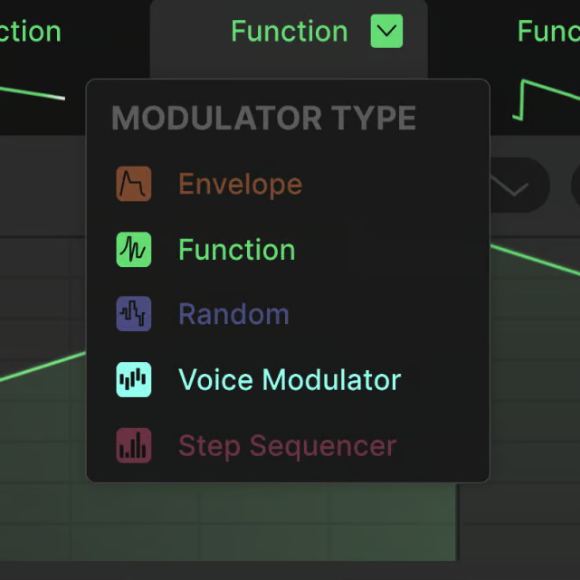Pick Random as modulator type
Screen dimensions: 580x580
[x=234, y=314]
